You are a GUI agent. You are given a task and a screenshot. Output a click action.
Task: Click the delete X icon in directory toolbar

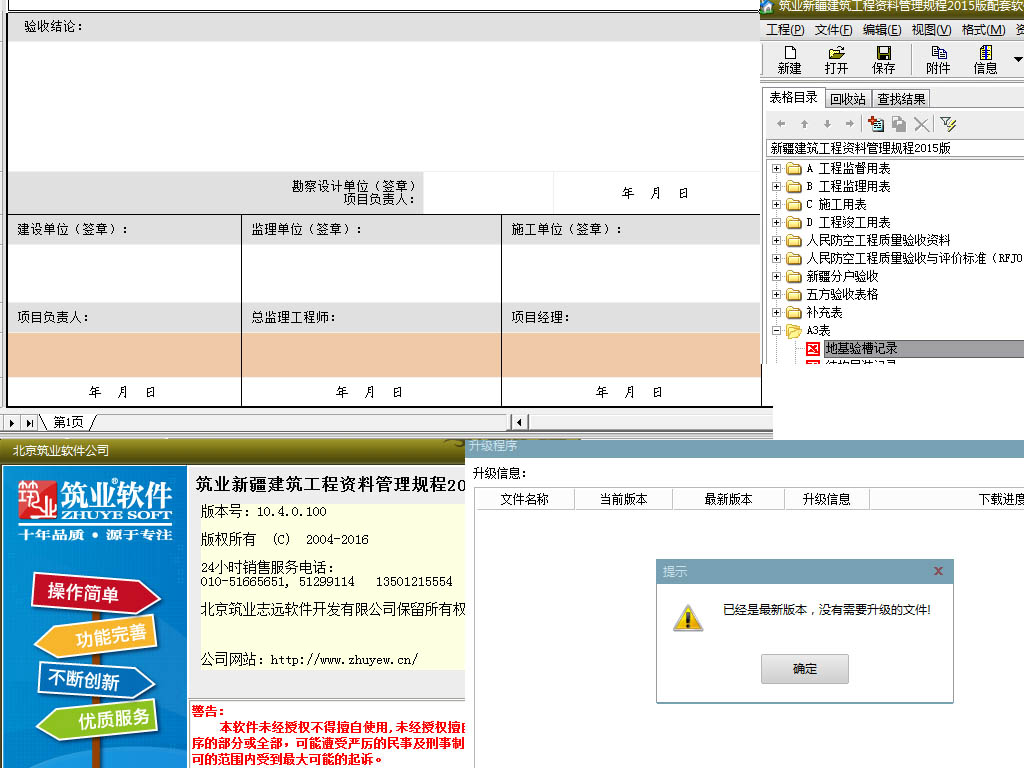[921, 124]
